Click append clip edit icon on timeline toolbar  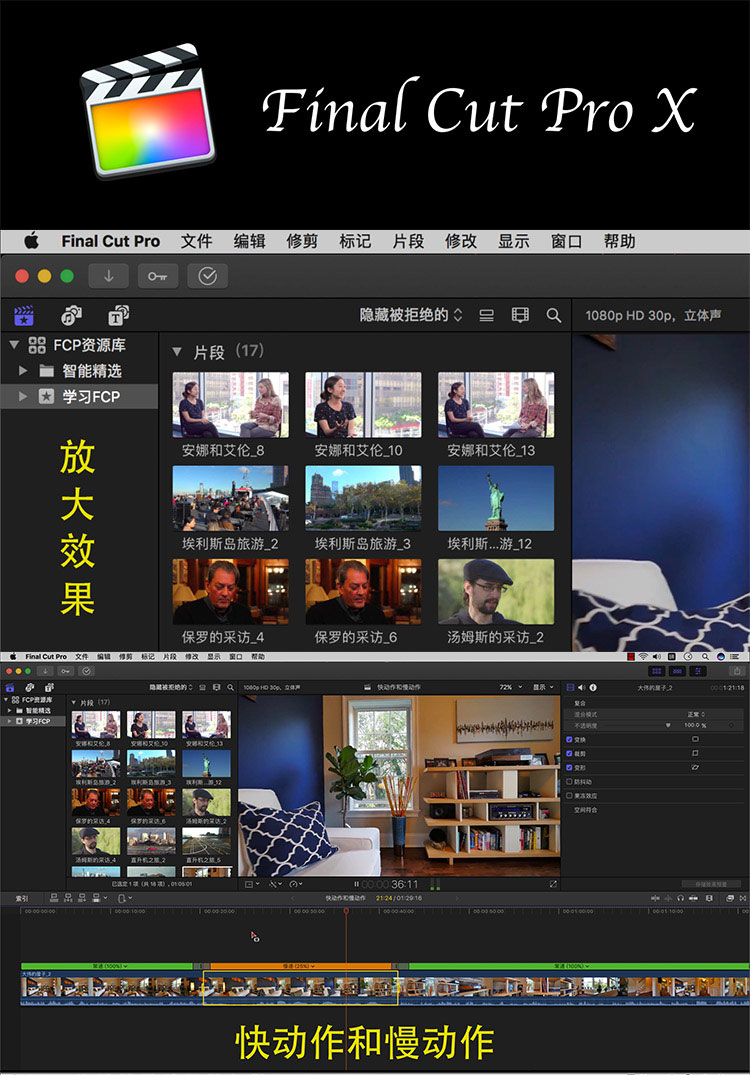[82, 897]
